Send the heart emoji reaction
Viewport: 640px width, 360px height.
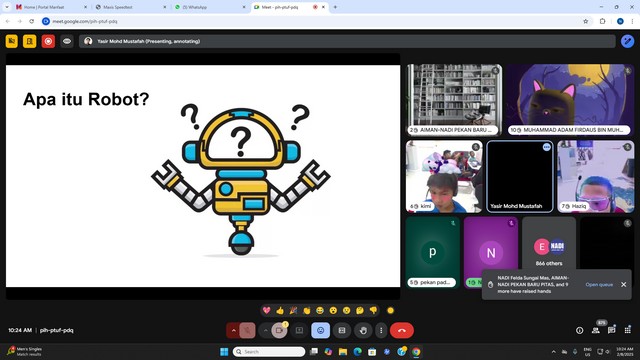tap(267, 311)
